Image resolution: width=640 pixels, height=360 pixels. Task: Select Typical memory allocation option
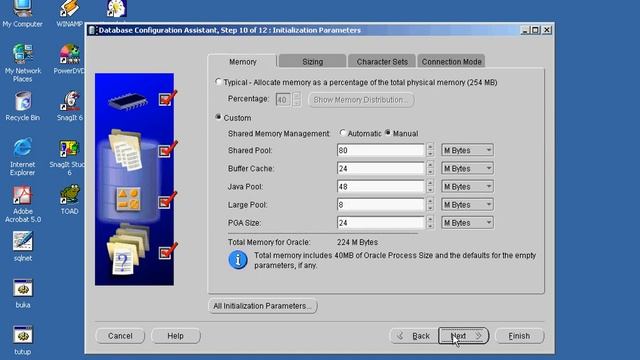tap(218, 82)
